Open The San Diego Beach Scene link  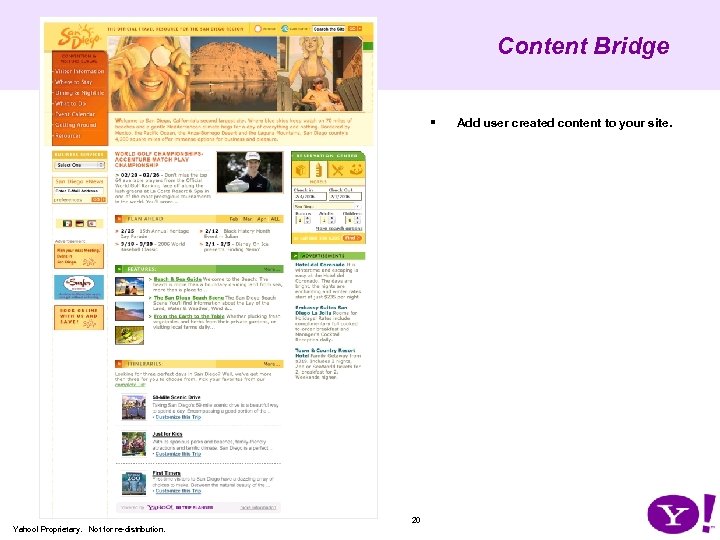point(189,298)
